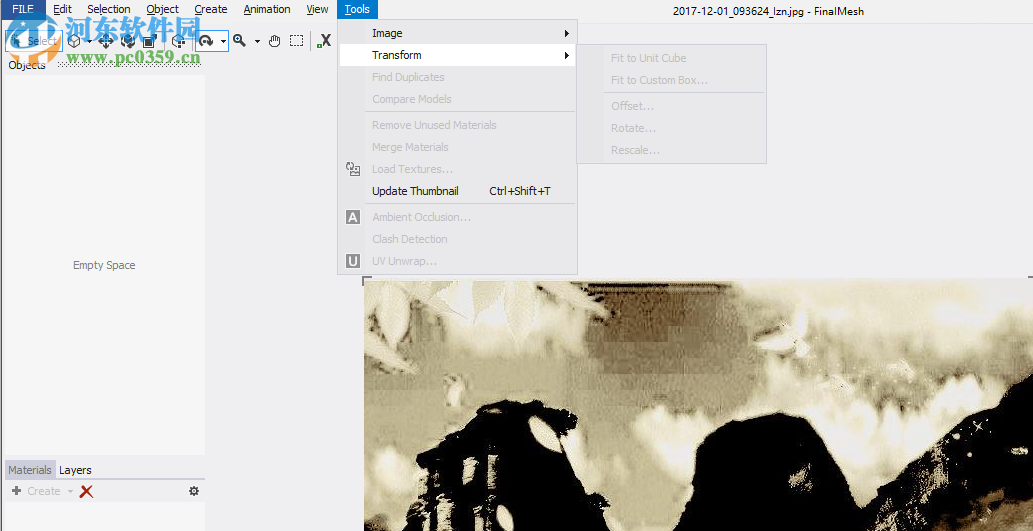Open the Selection menu
Viewport: 1033px width, 531px height.
pyautogui.click(x=109, y=9)
